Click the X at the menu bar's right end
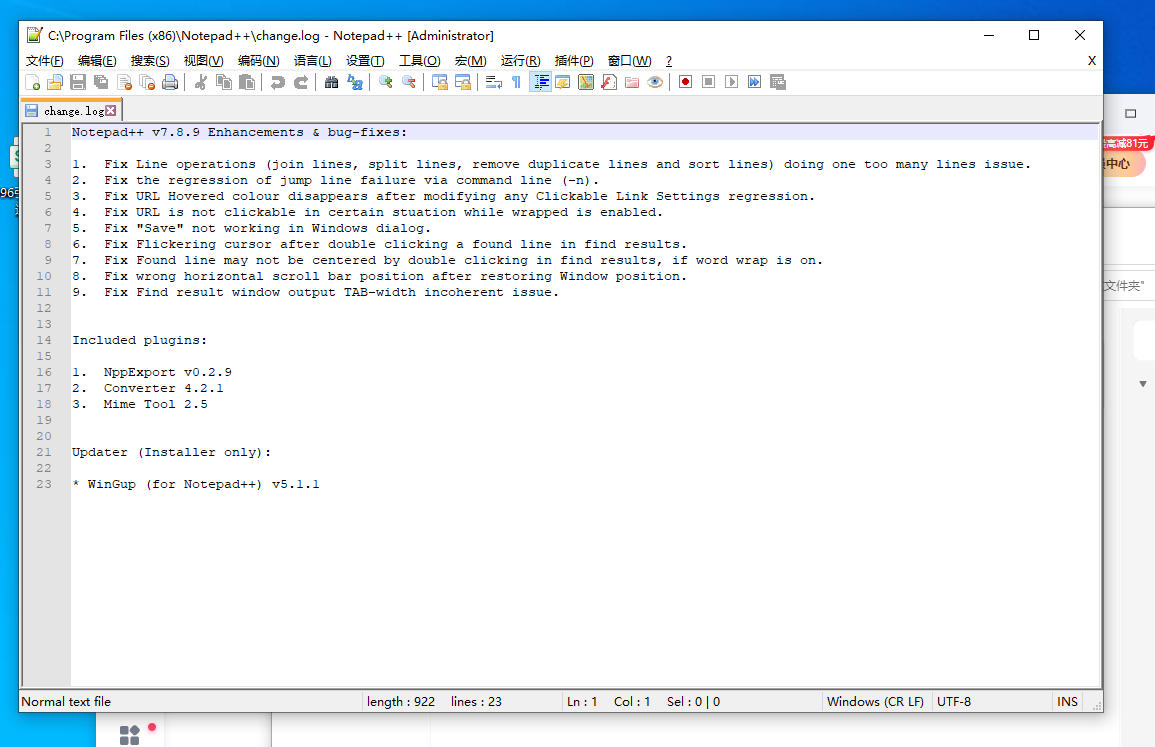Image resolution: width=1155 pixels, height=747 pixels. [x=1092, y=60]
